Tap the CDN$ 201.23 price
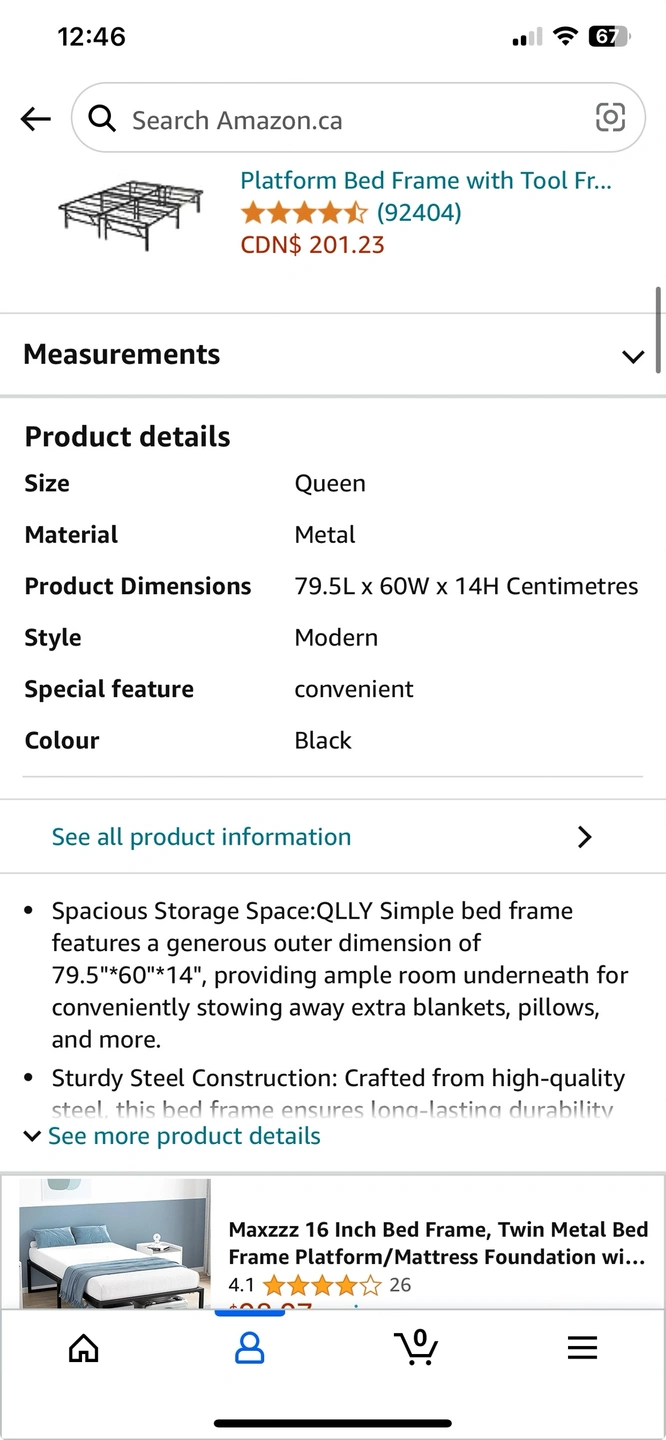This screenshot has height=1440, width=666. point(312,245)
